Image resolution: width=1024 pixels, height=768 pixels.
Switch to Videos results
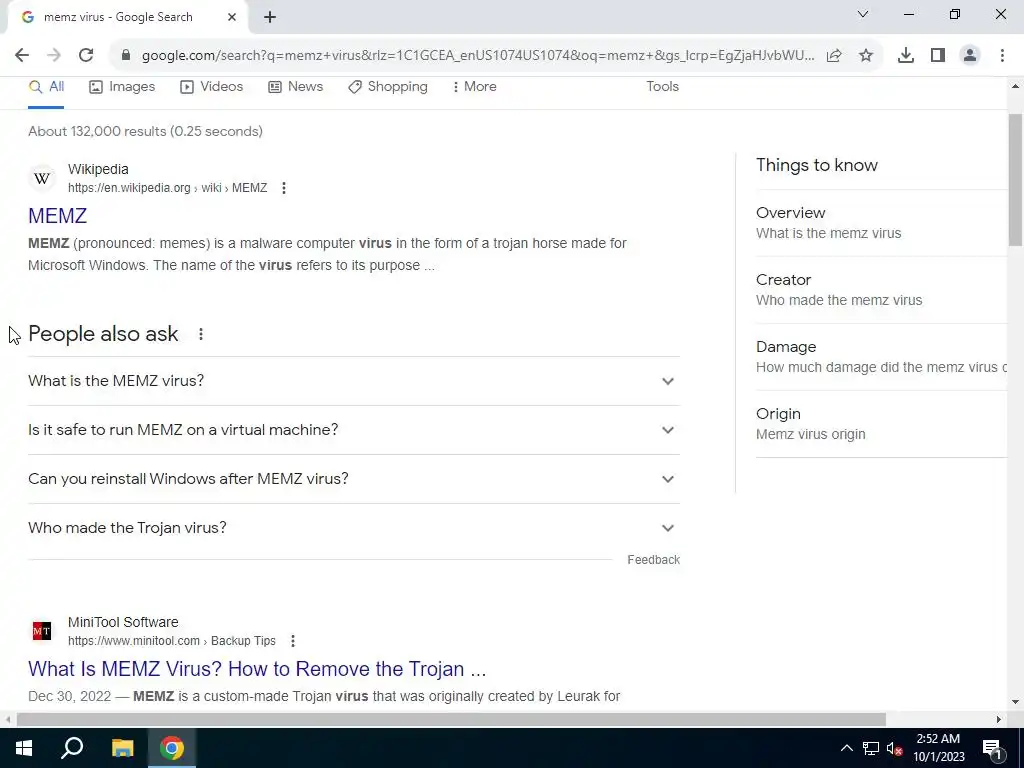point(212,87)
